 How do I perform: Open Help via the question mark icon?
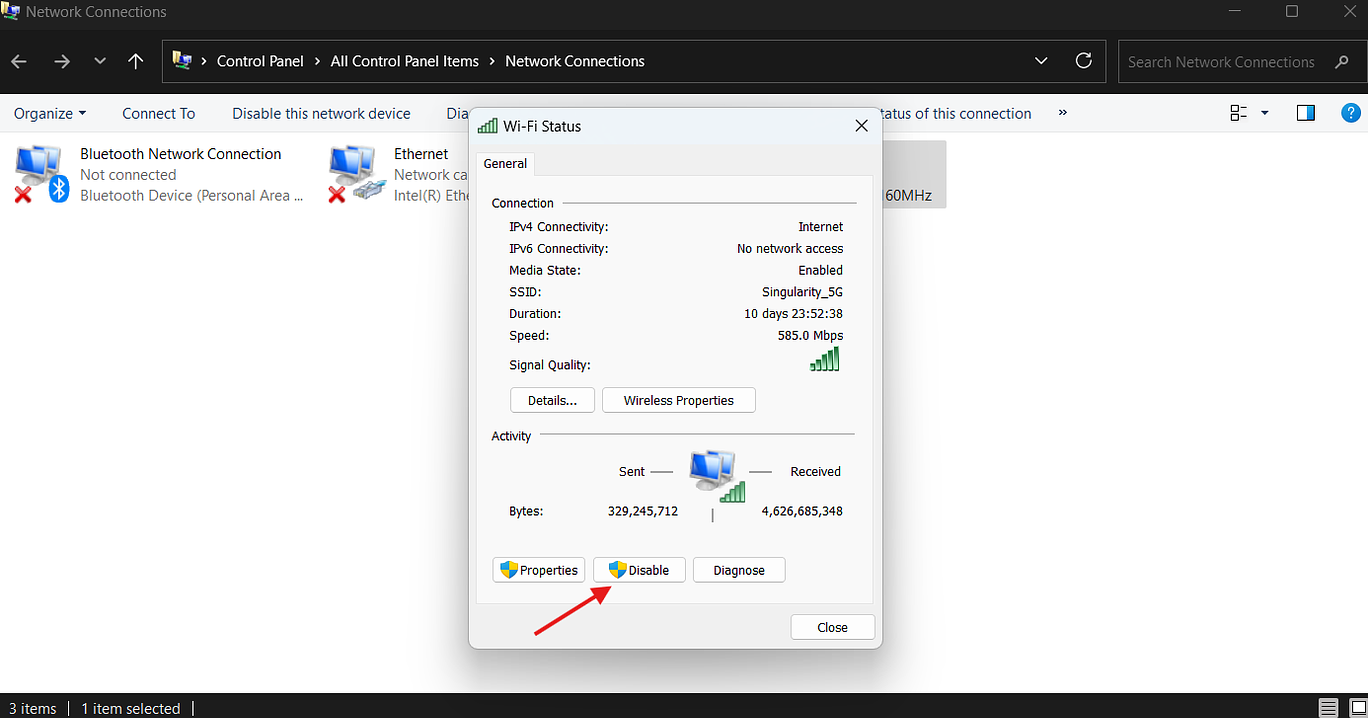pyautogui.click(x=1352, y=113)
